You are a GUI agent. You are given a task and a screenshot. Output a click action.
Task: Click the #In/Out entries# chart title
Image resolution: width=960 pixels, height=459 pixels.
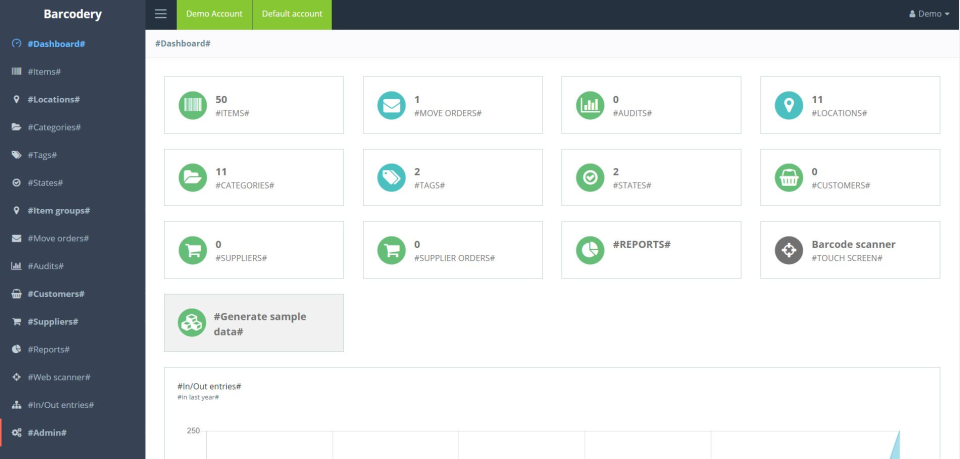pyautogui.click(x=209, y=387)
